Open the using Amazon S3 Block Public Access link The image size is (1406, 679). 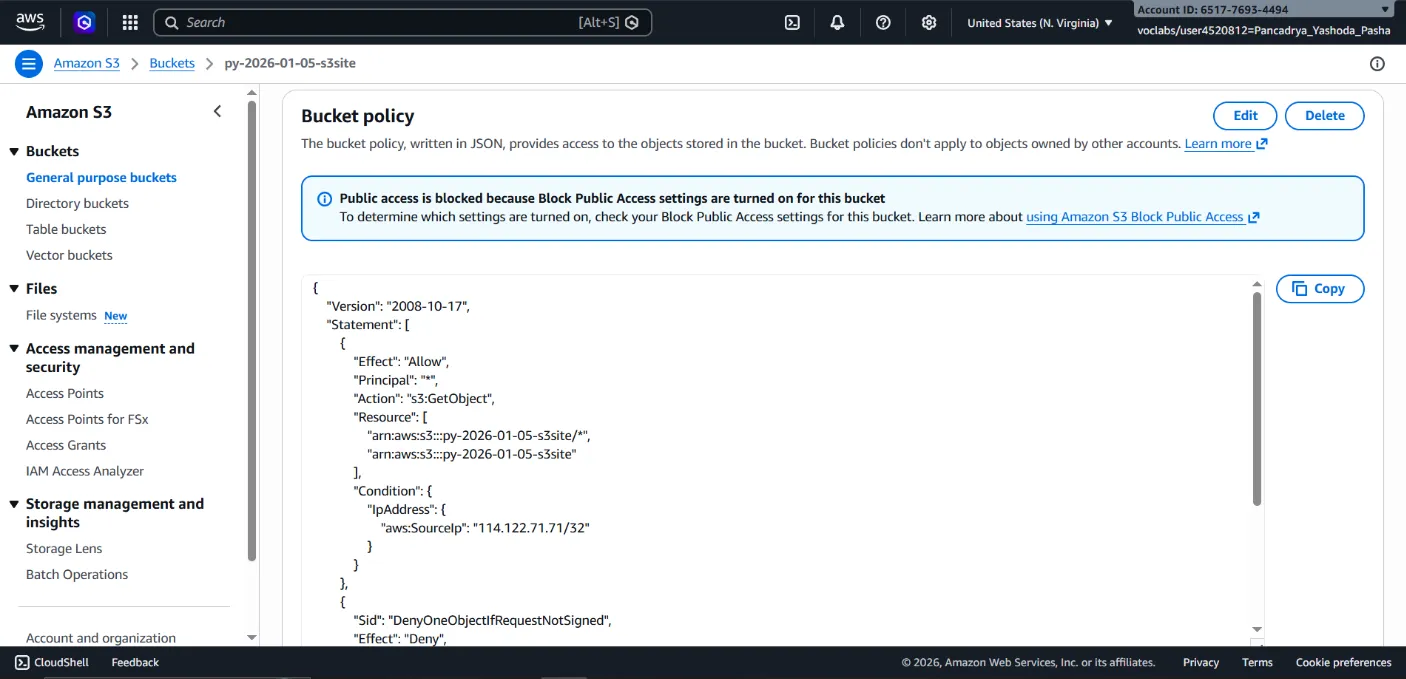tap(1142, 216)
